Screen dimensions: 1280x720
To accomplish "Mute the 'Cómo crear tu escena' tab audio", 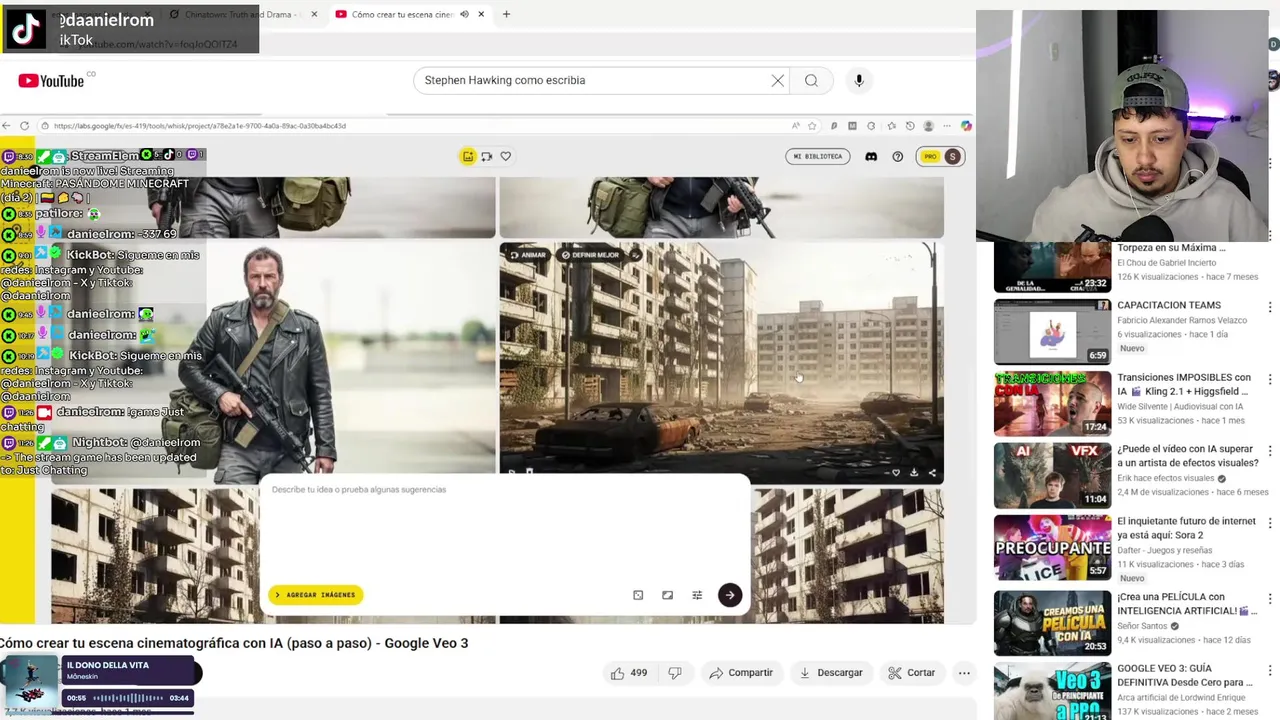I will tap(464, 14).
